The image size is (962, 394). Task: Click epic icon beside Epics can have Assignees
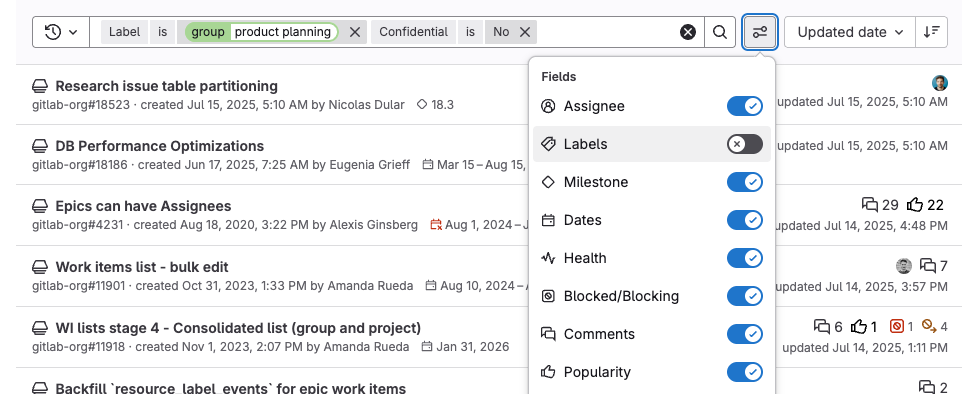tap(40, 206)
